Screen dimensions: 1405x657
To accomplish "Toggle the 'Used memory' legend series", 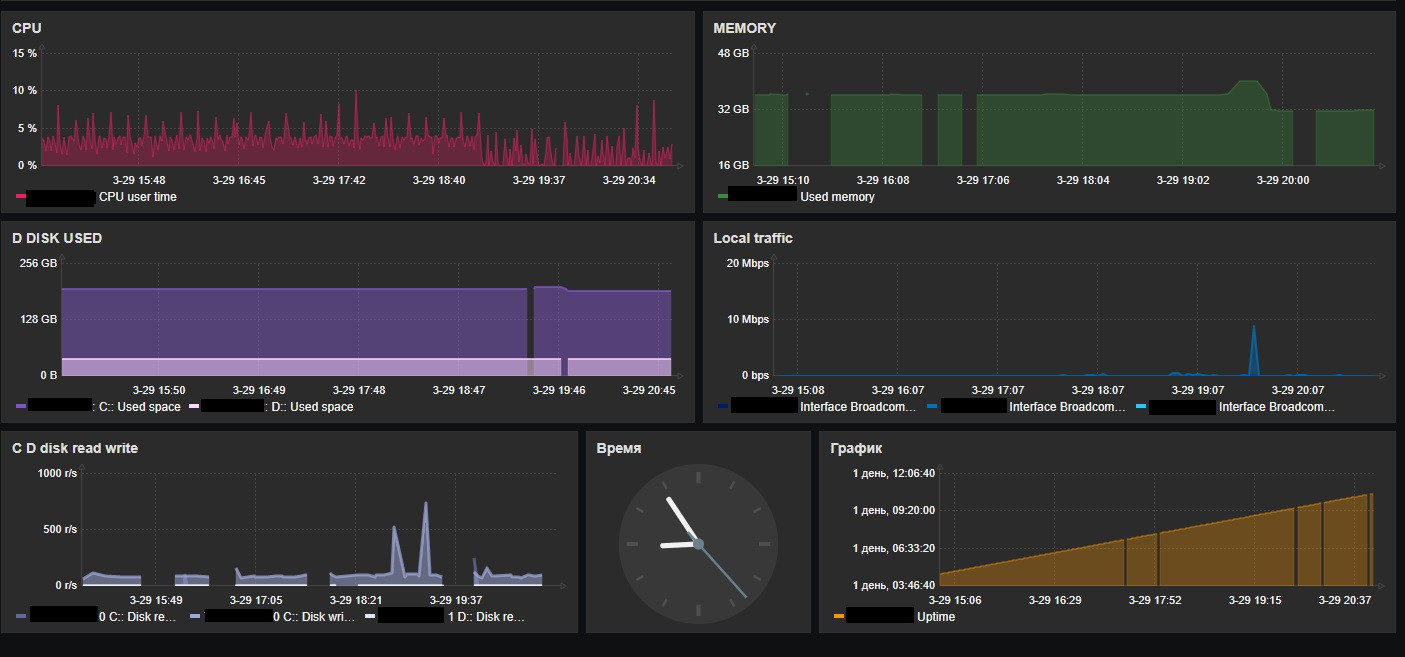I will (836, 197).
